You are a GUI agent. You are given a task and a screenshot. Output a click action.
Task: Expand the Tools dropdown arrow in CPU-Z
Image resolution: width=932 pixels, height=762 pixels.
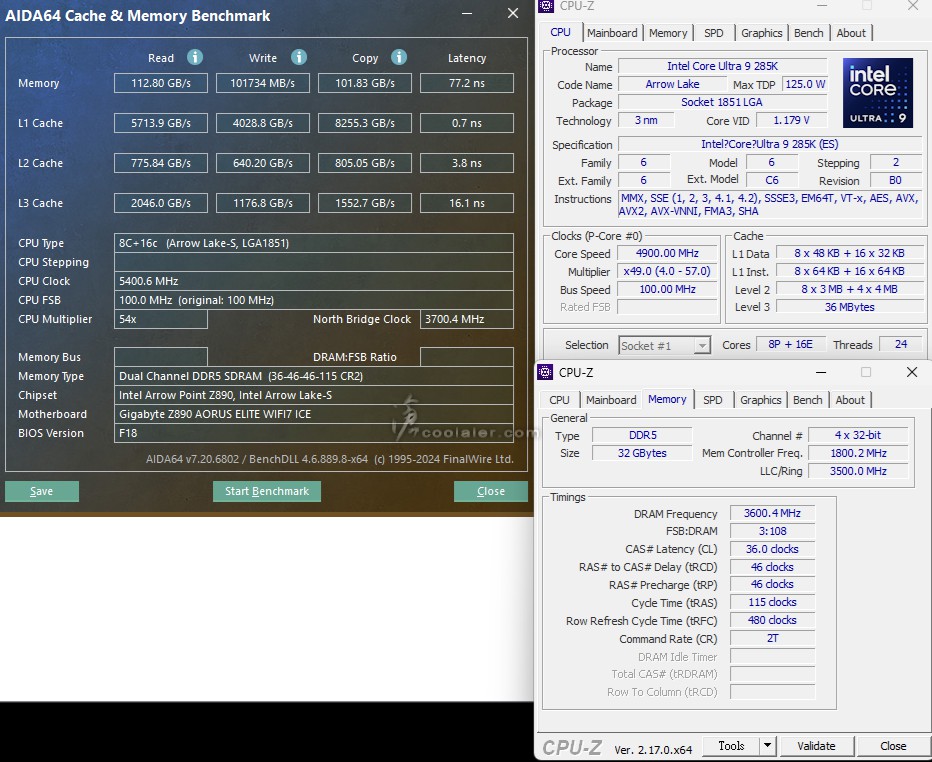767,746
